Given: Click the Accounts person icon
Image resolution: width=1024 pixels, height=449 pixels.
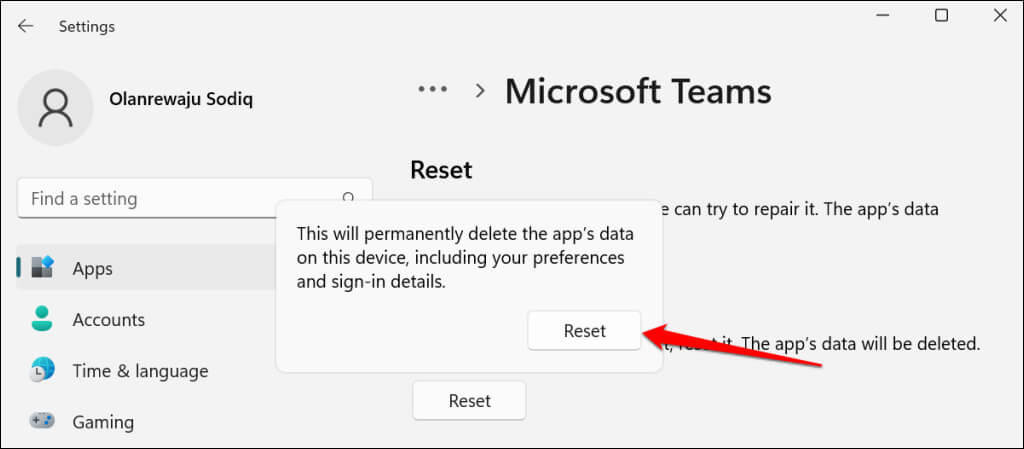Looking at the screenshot, I should (x=42, y=319).
